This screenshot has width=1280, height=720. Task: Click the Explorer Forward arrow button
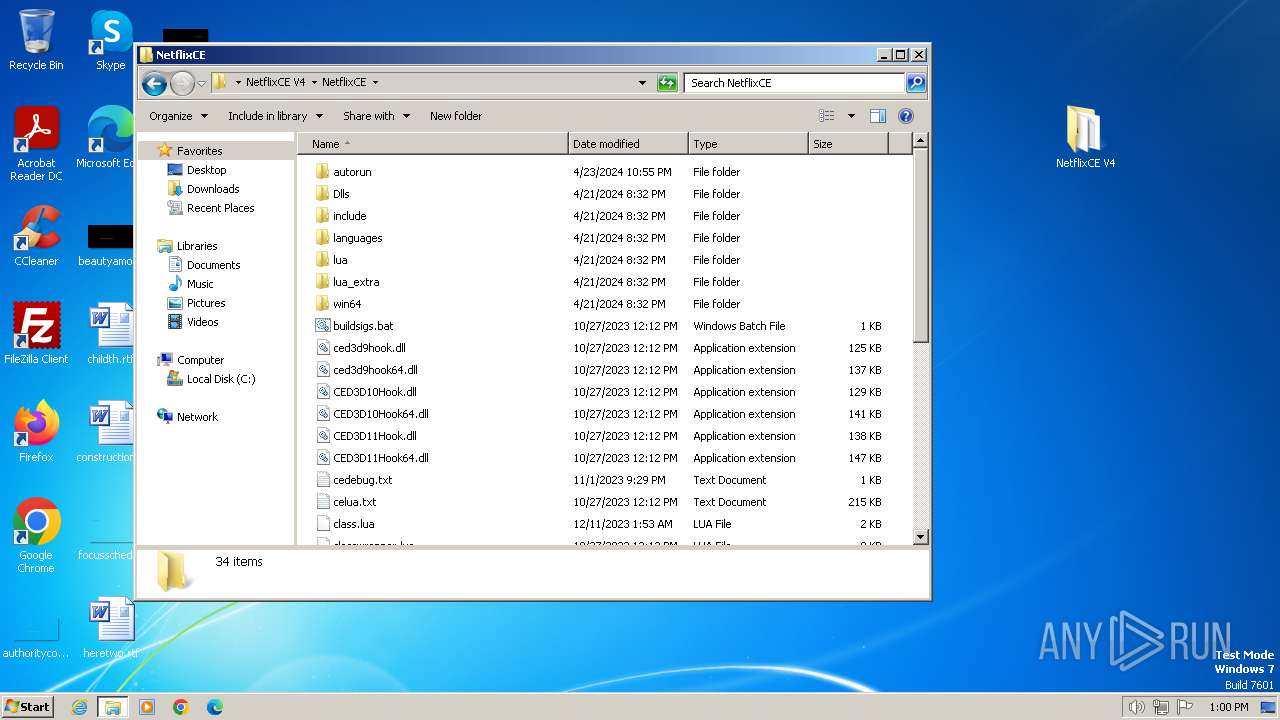[x=182, y=83]
